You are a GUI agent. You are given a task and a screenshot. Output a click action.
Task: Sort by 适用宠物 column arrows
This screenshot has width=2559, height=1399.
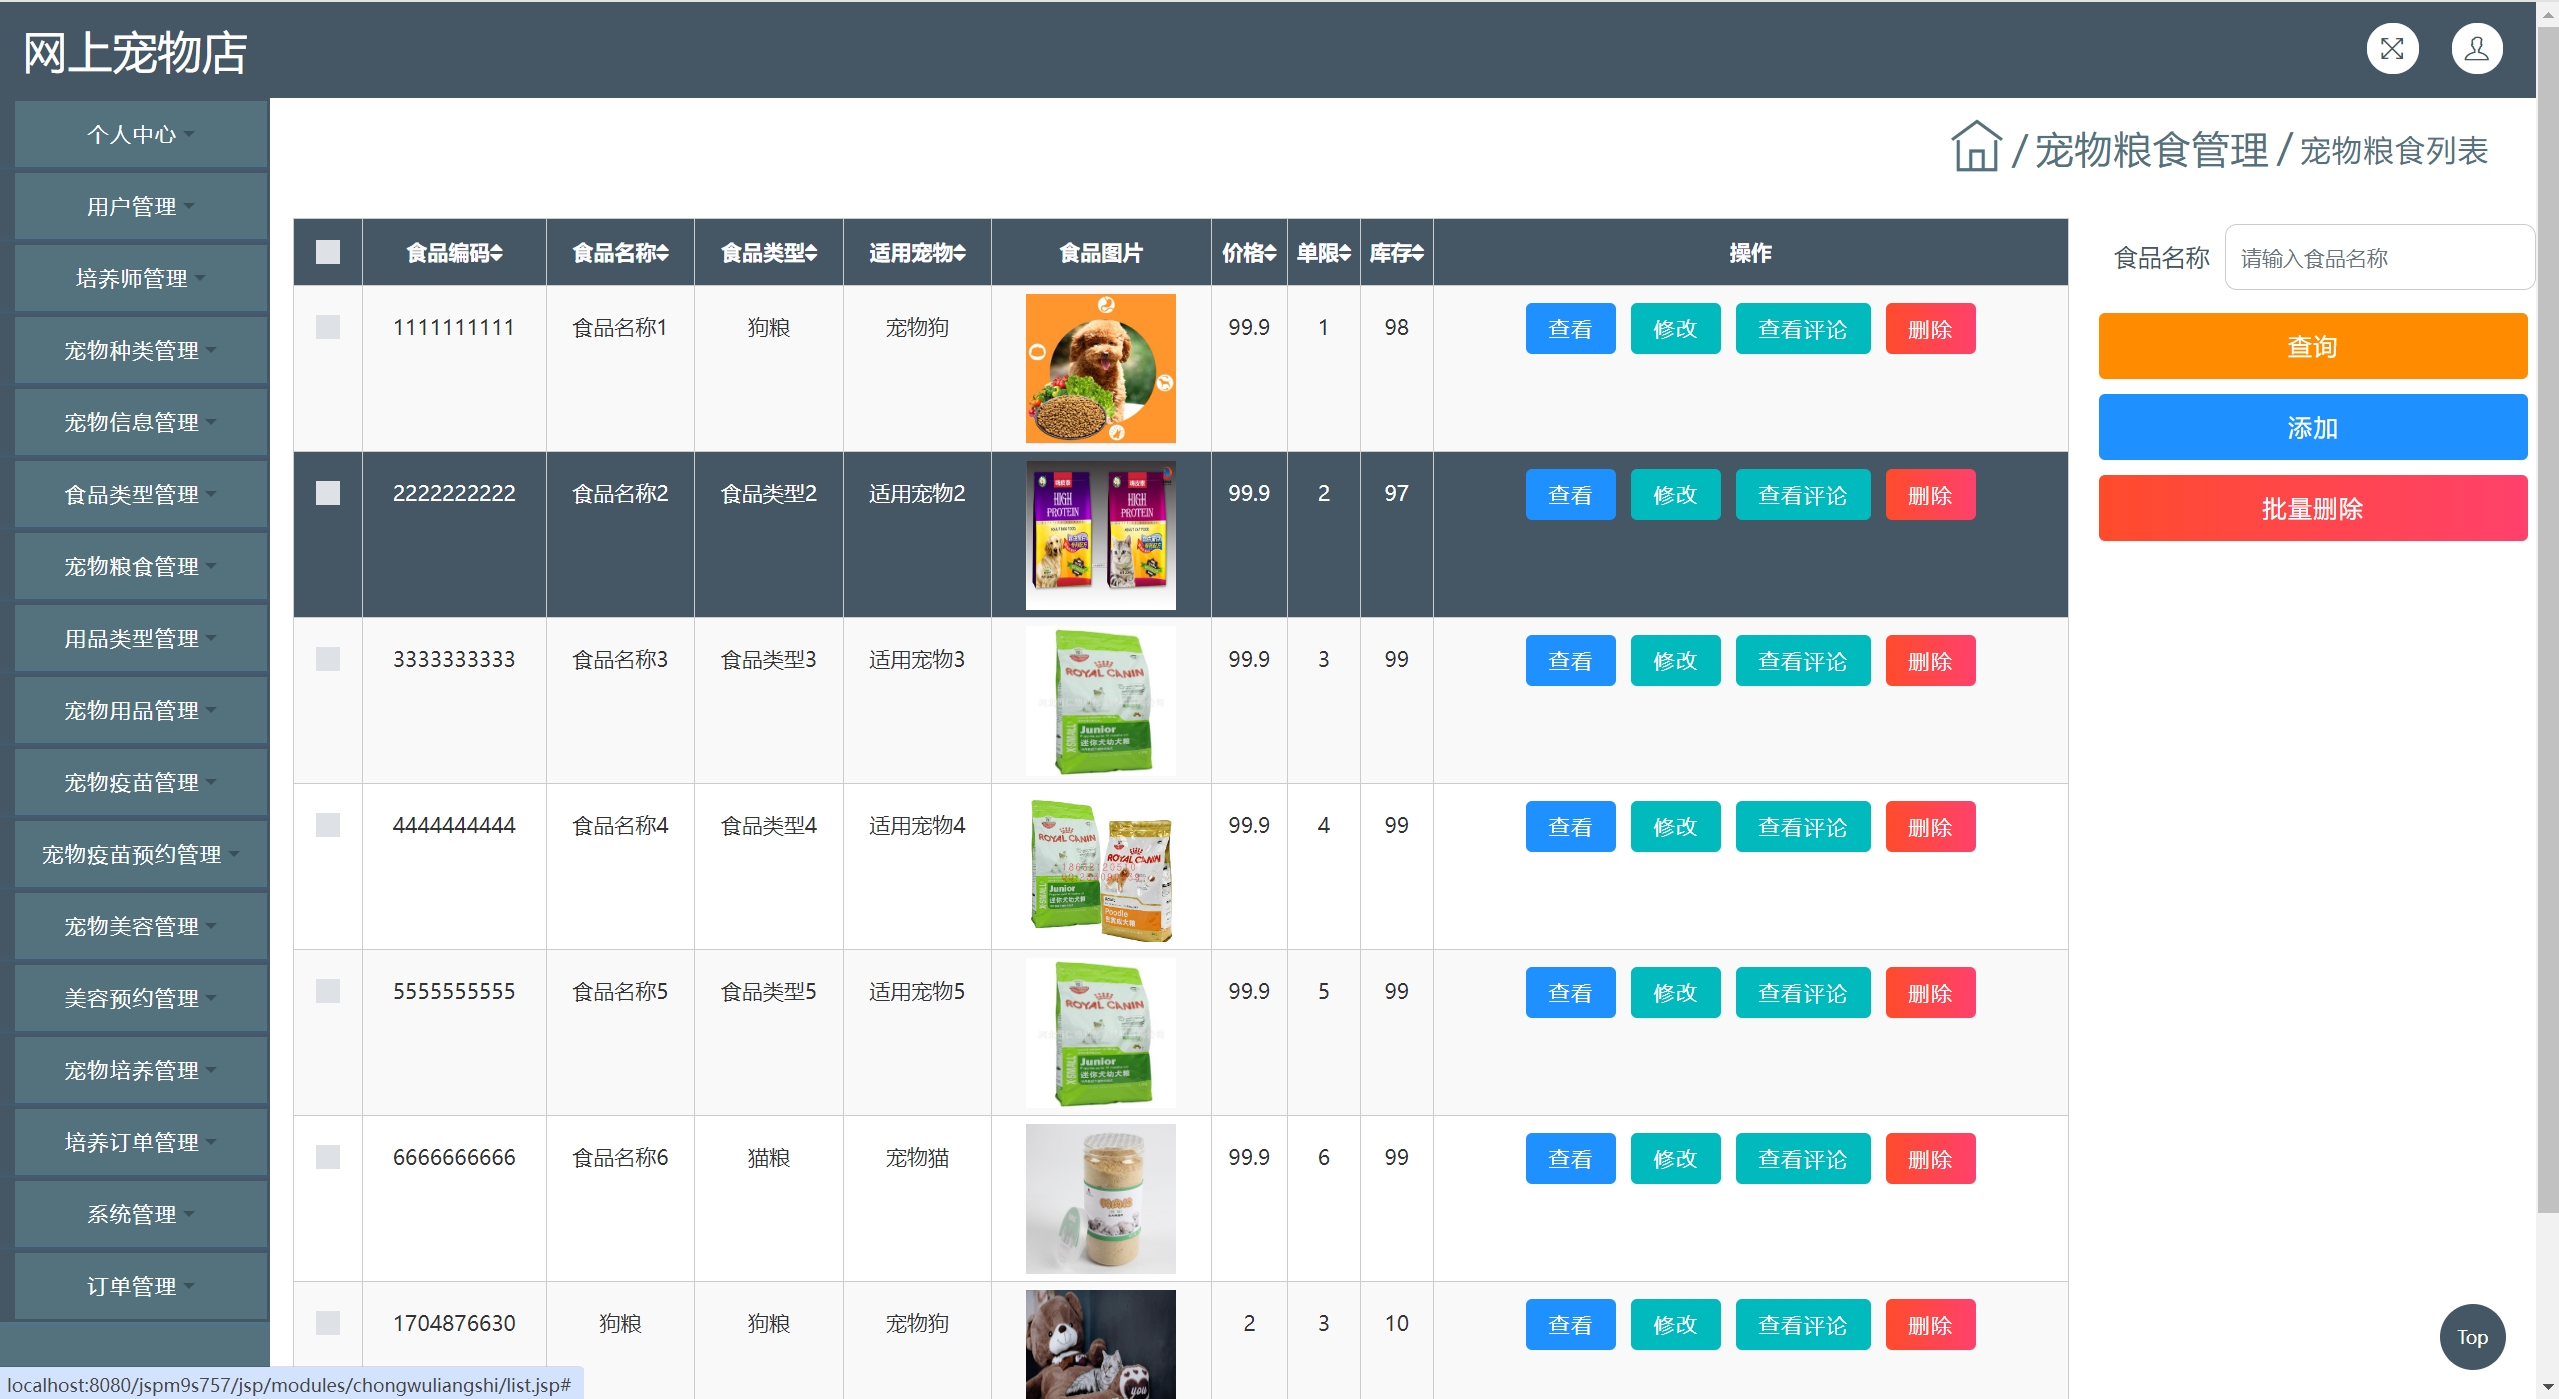pyautogui.click(x=960, y=254)
